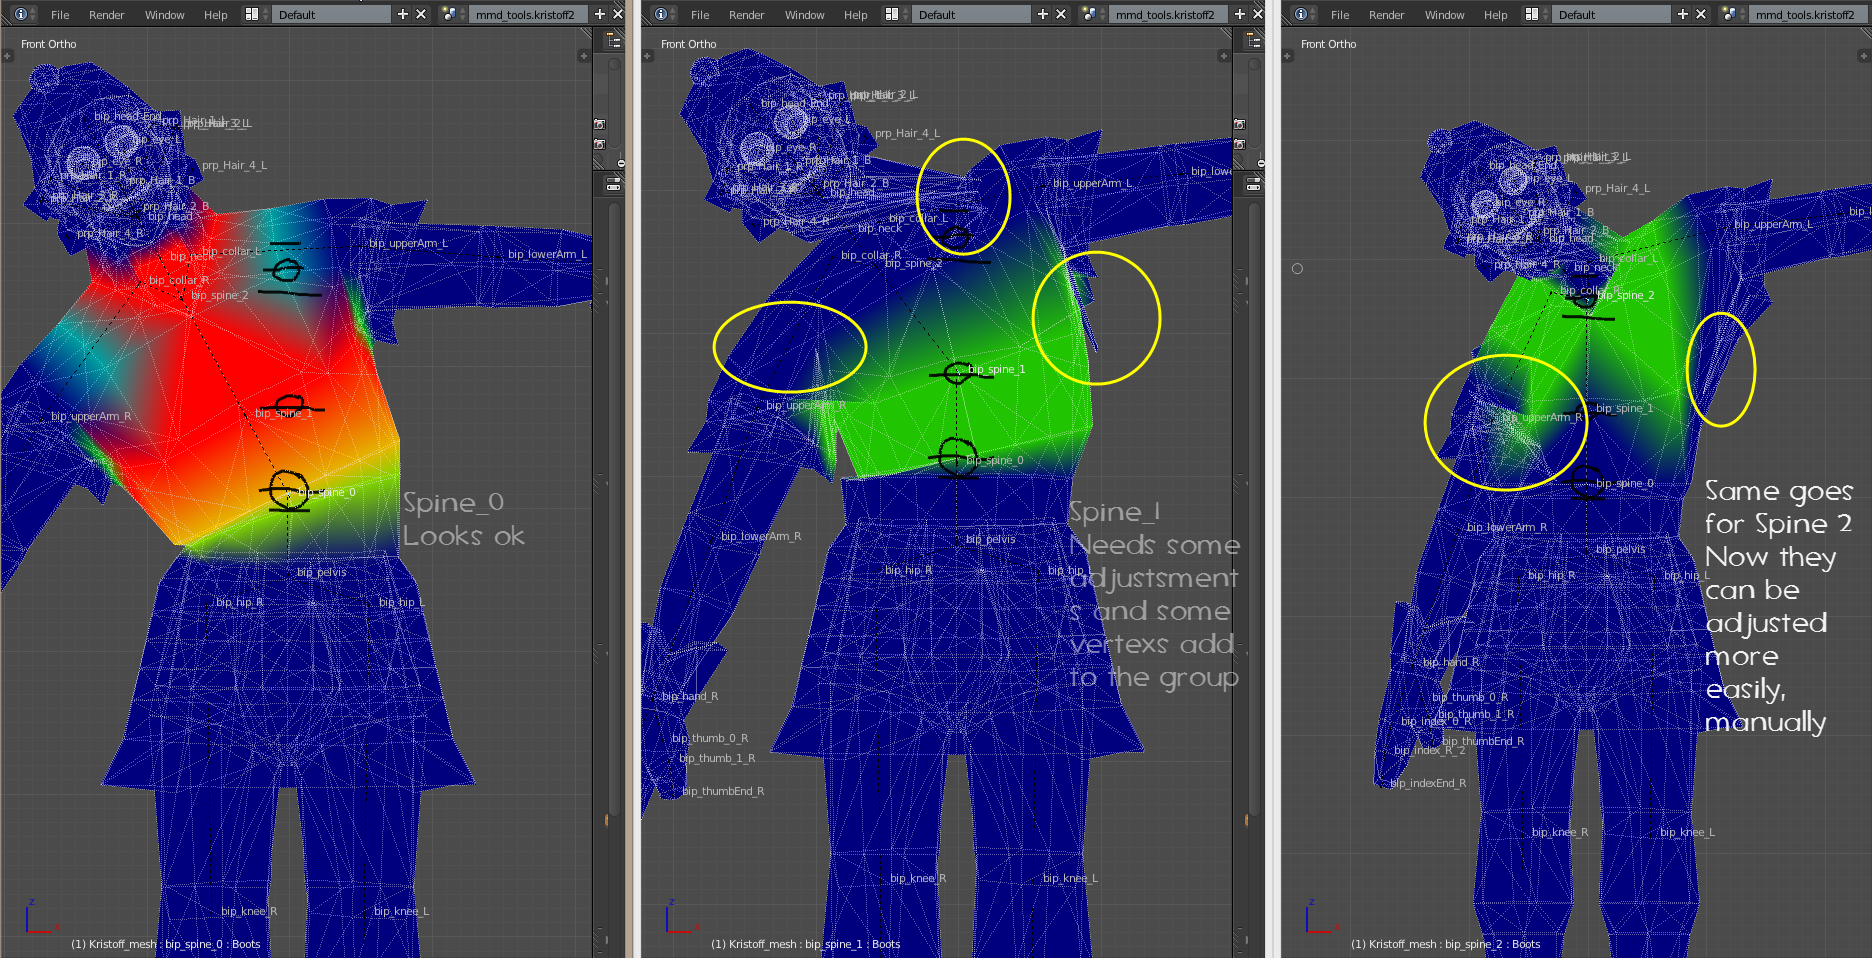The height and width of the screenshot is (958, 1872).
Task: Open Window menu in middle Blender window
Action: coord(805,15)
